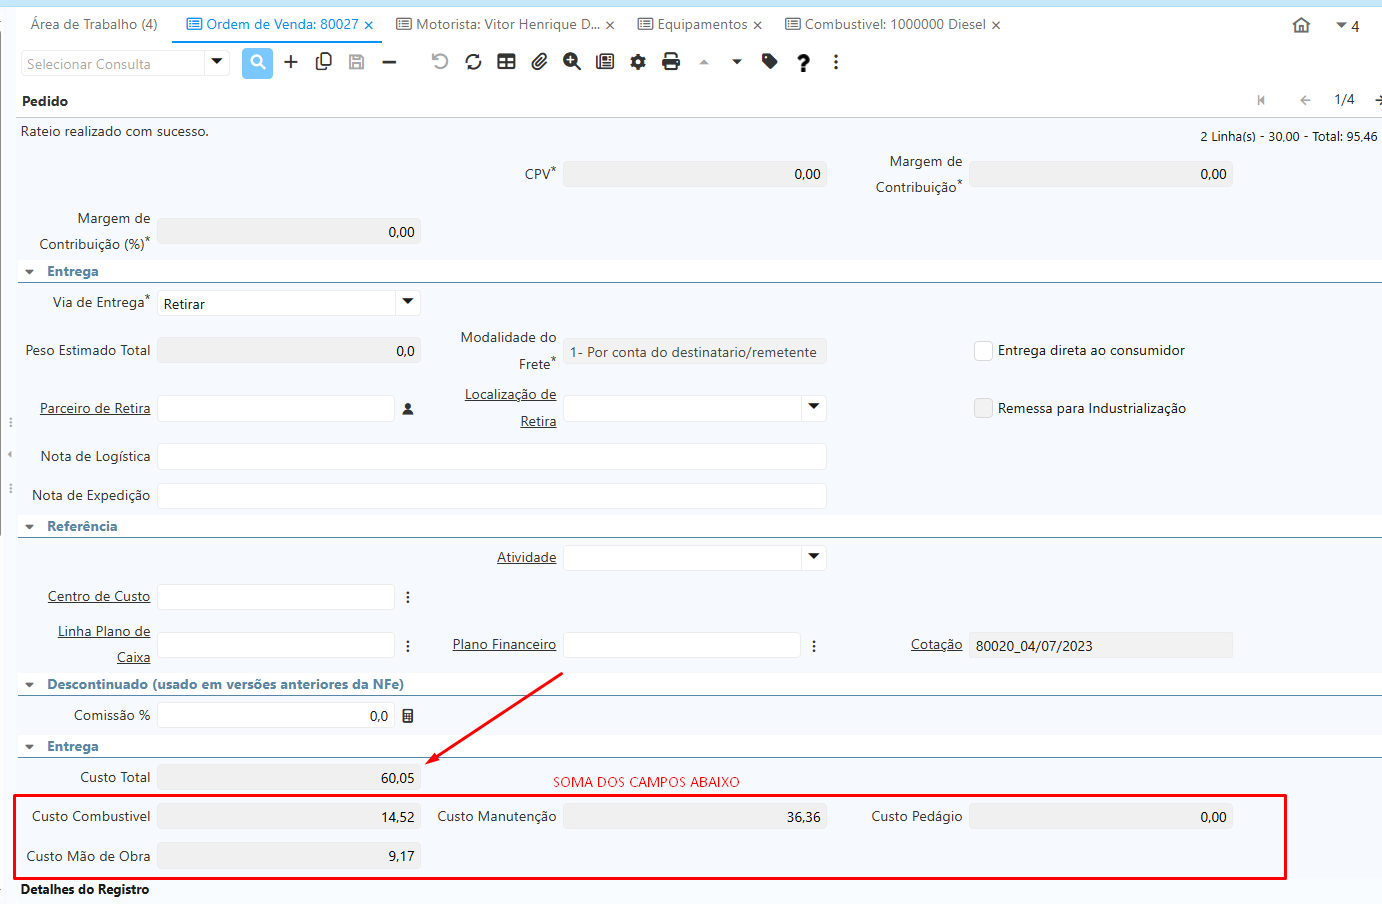
Task: Open attachments with the paperclip icon
Action: tap(539, 62)
